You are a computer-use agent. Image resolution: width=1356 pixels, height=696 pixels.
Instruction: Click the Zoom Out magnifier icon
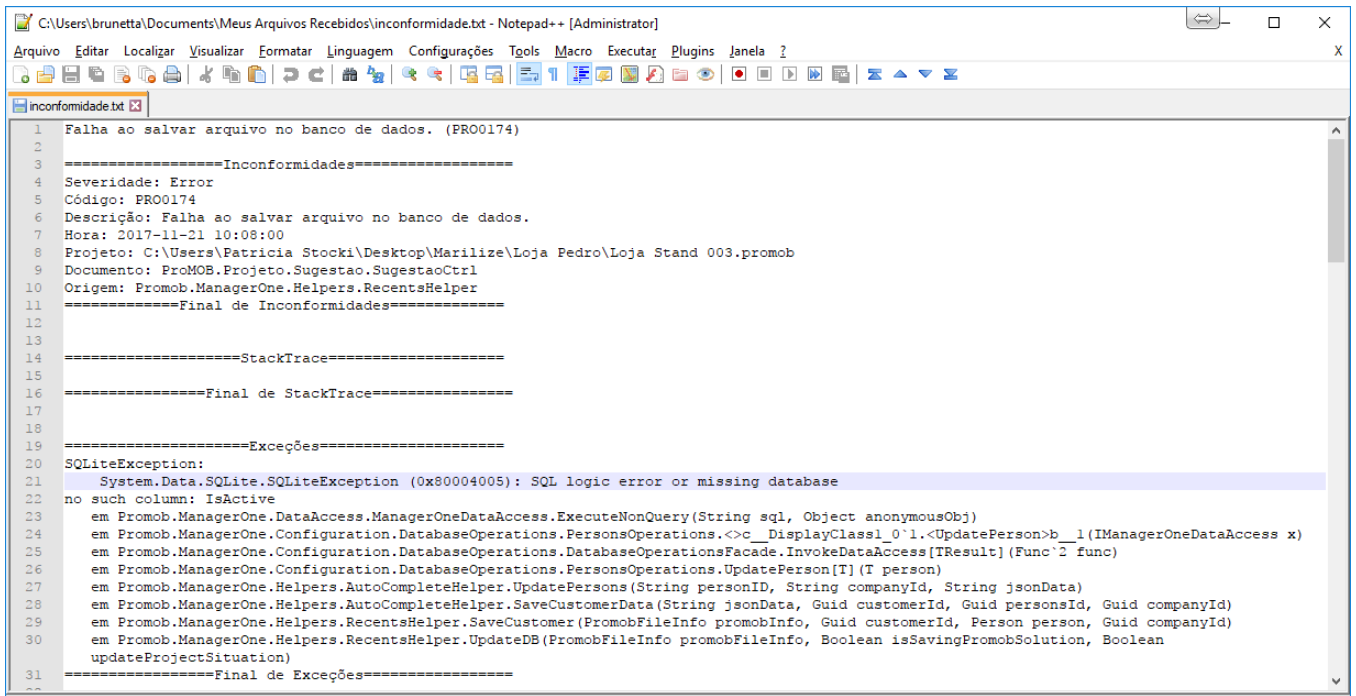click(434, 74)
